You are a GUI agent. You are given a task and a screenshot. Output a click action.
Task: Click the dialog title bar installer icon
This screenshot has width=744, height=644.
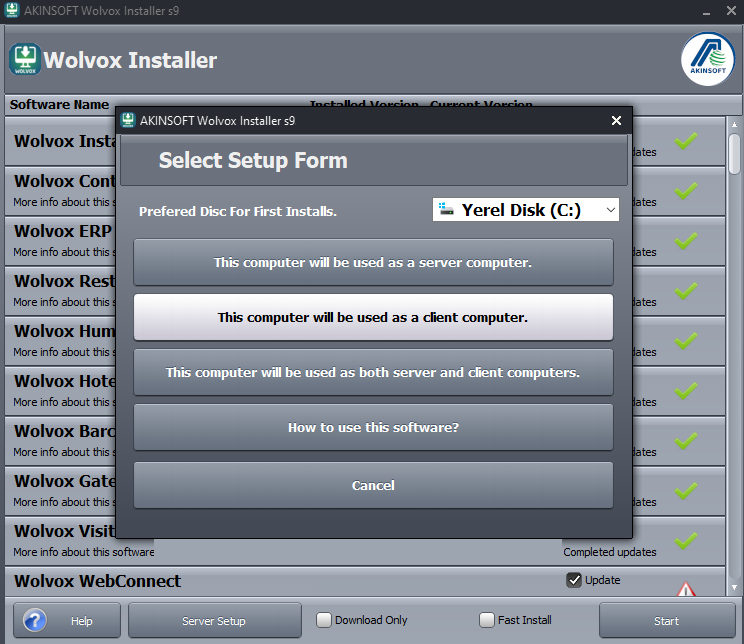[x=128, y=120]
